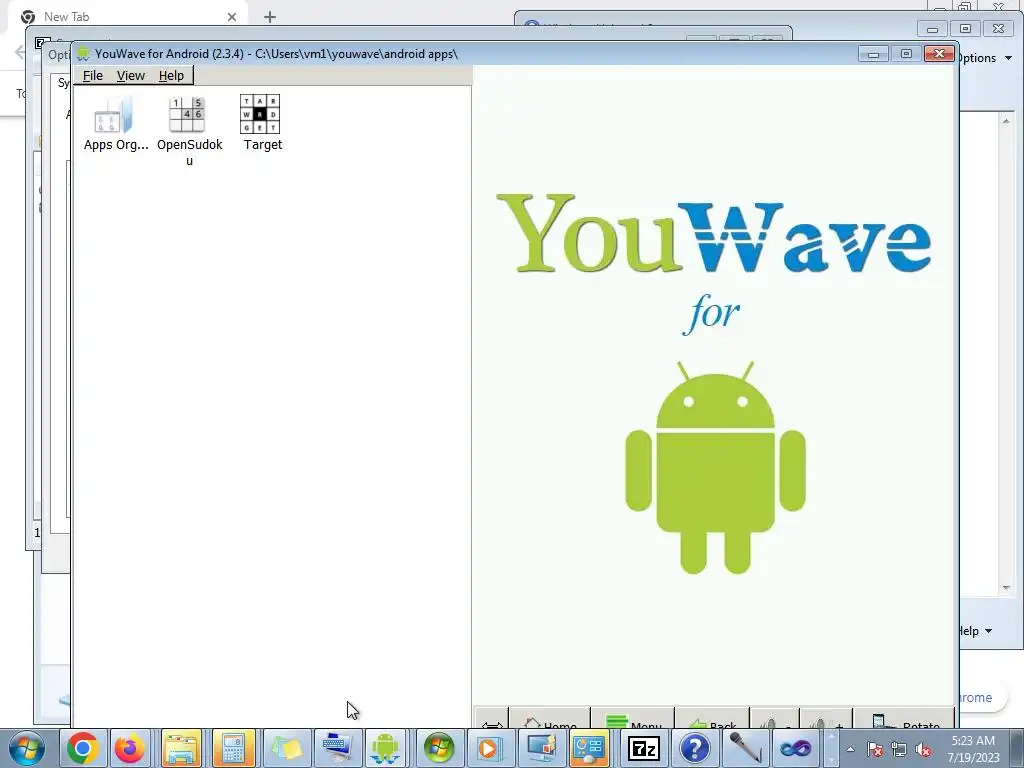This screenshot has height=768, width=1024.
Task: Open a new Chrome tab with plus button
Action: [x=270, y=17]
